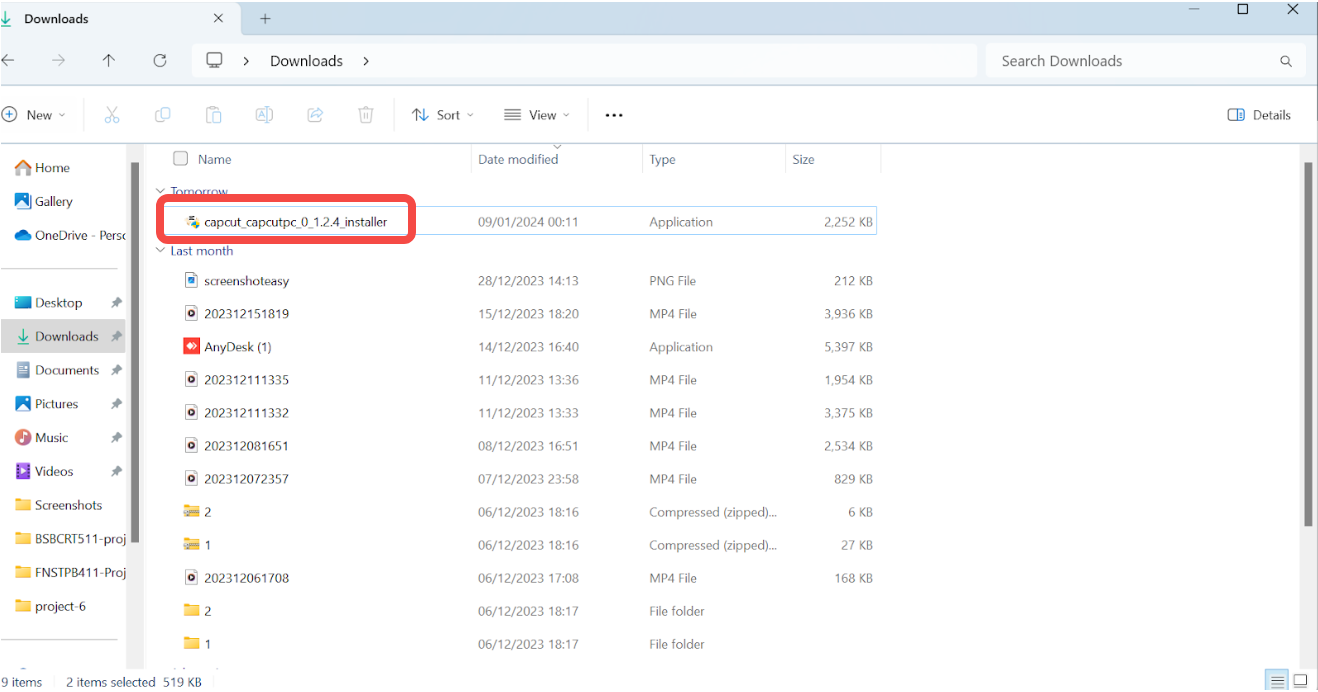Refresh the Downloads folder view
This screenshot has height=692, width=1318.
coord(160,61)
